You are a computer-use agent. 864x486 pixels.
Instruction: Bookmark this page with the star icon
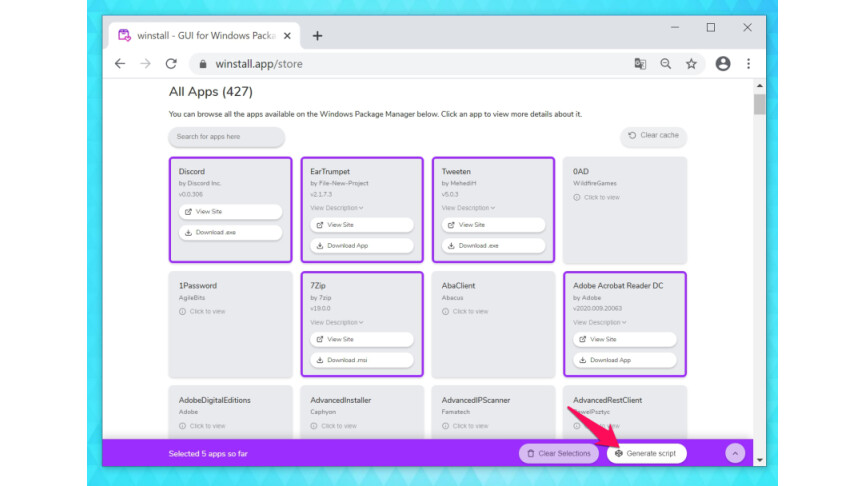[x=691, y=64]
